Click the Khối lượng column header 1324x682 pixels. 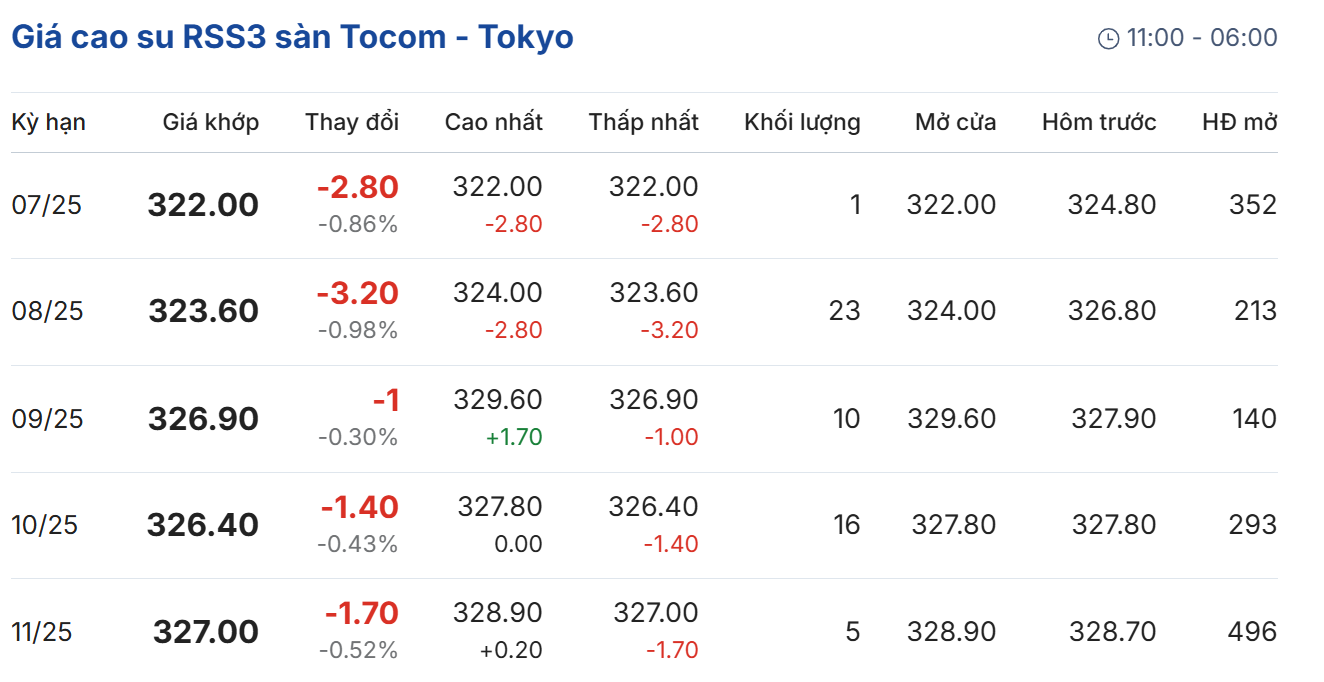[802, 122]
